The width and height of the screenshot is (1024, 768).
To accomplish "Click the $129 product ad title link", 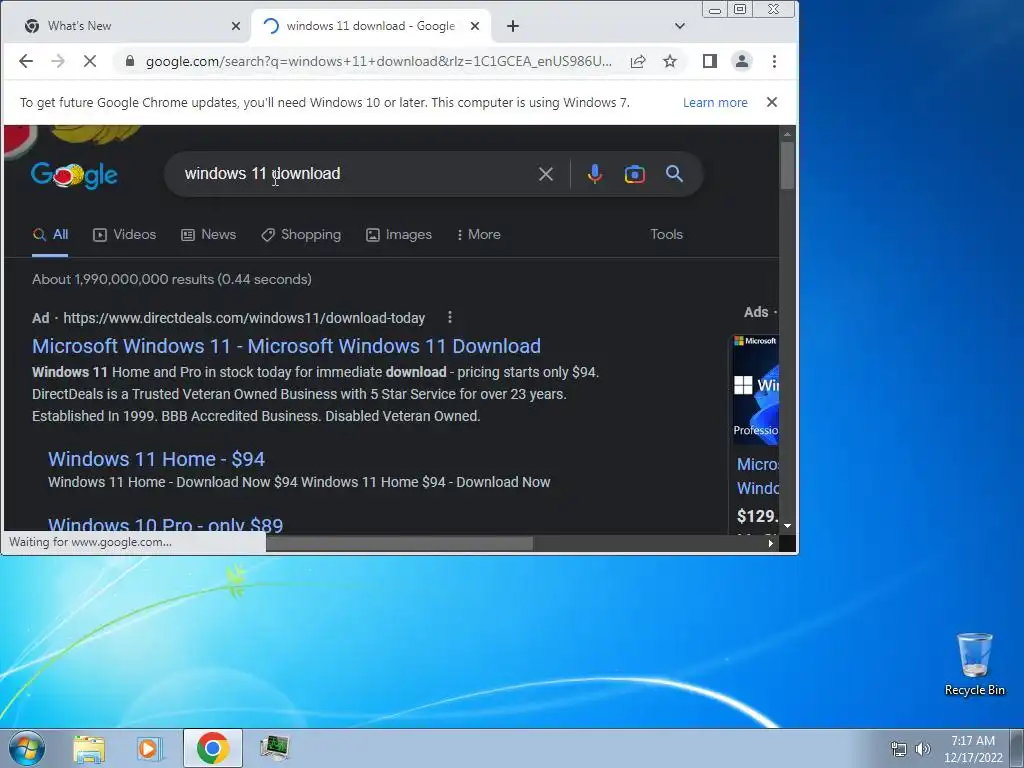I will [x=758, y=476].
